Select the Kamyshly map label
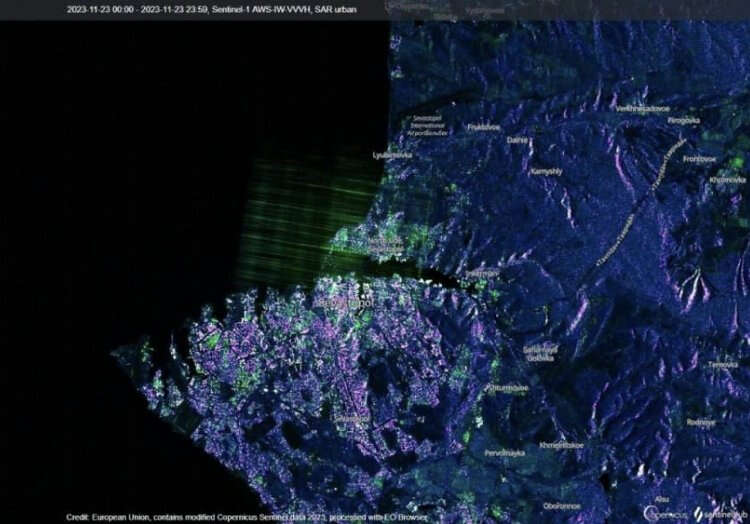Viewport: 750px width, 524px height. pos(546,171)
